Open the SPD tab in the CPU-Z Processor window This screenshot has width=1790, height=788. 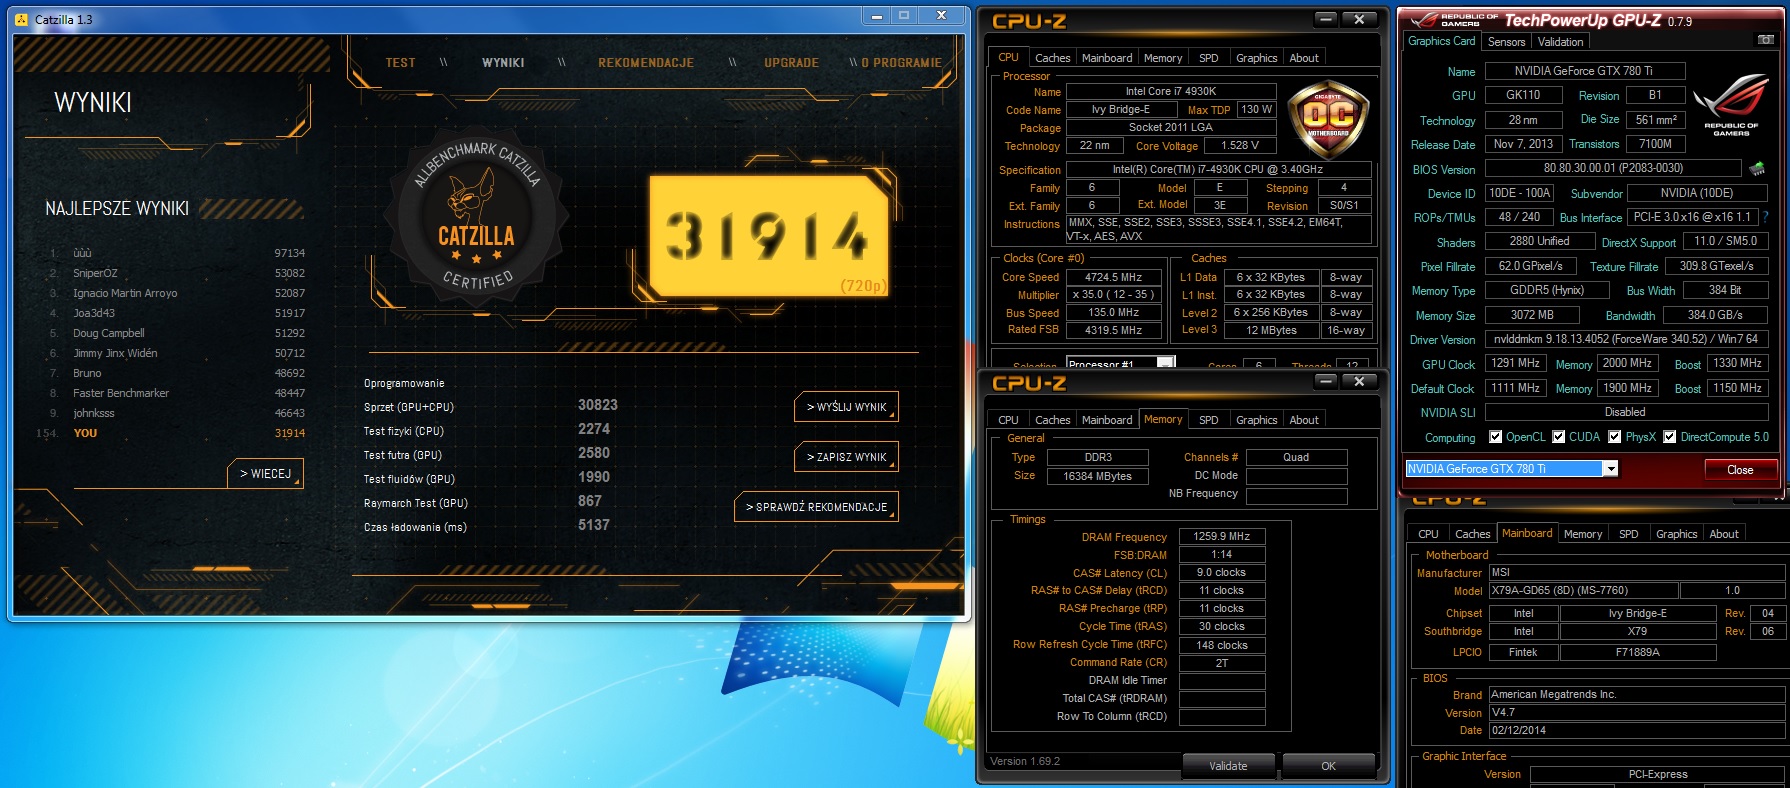click(x=1208, y=58)
